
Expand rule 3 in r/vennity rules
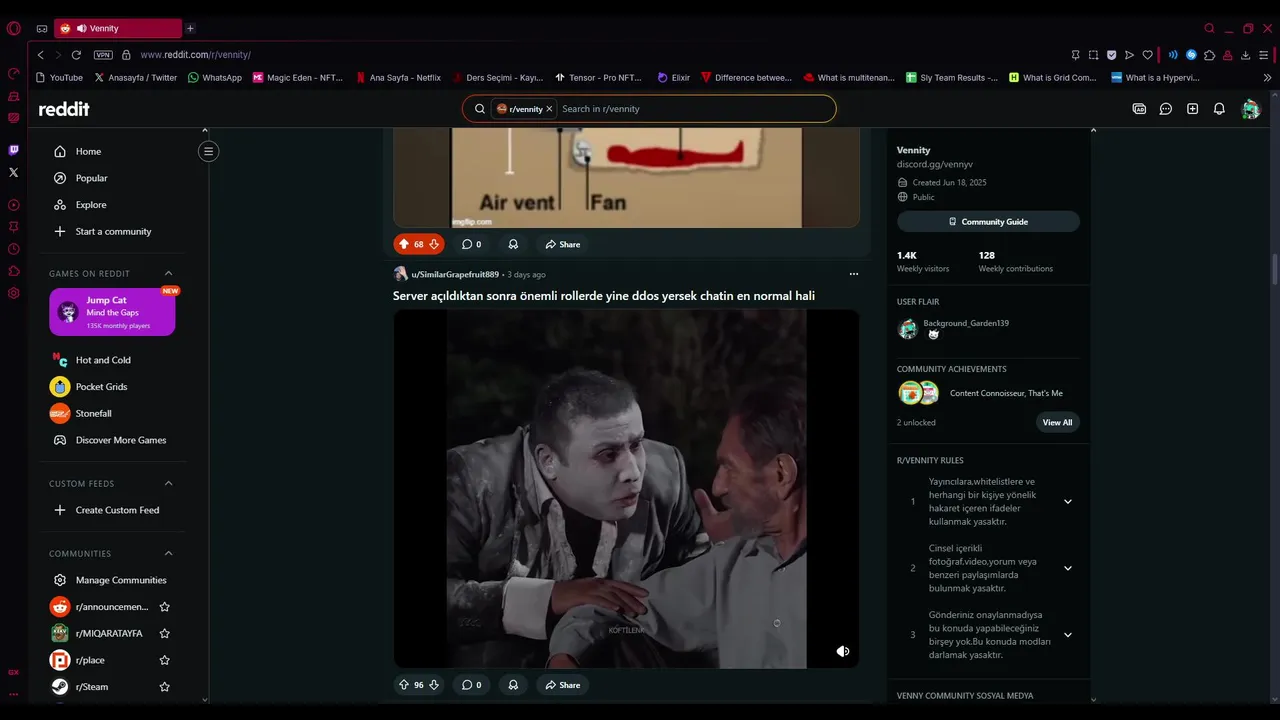[1067, 635]
